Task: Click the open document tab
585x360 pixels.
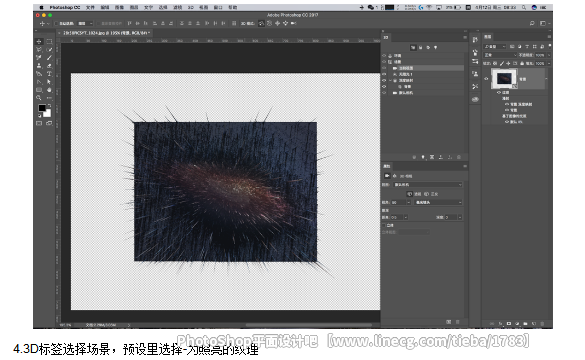Action: pyautogui.click(x=106, y=33)
